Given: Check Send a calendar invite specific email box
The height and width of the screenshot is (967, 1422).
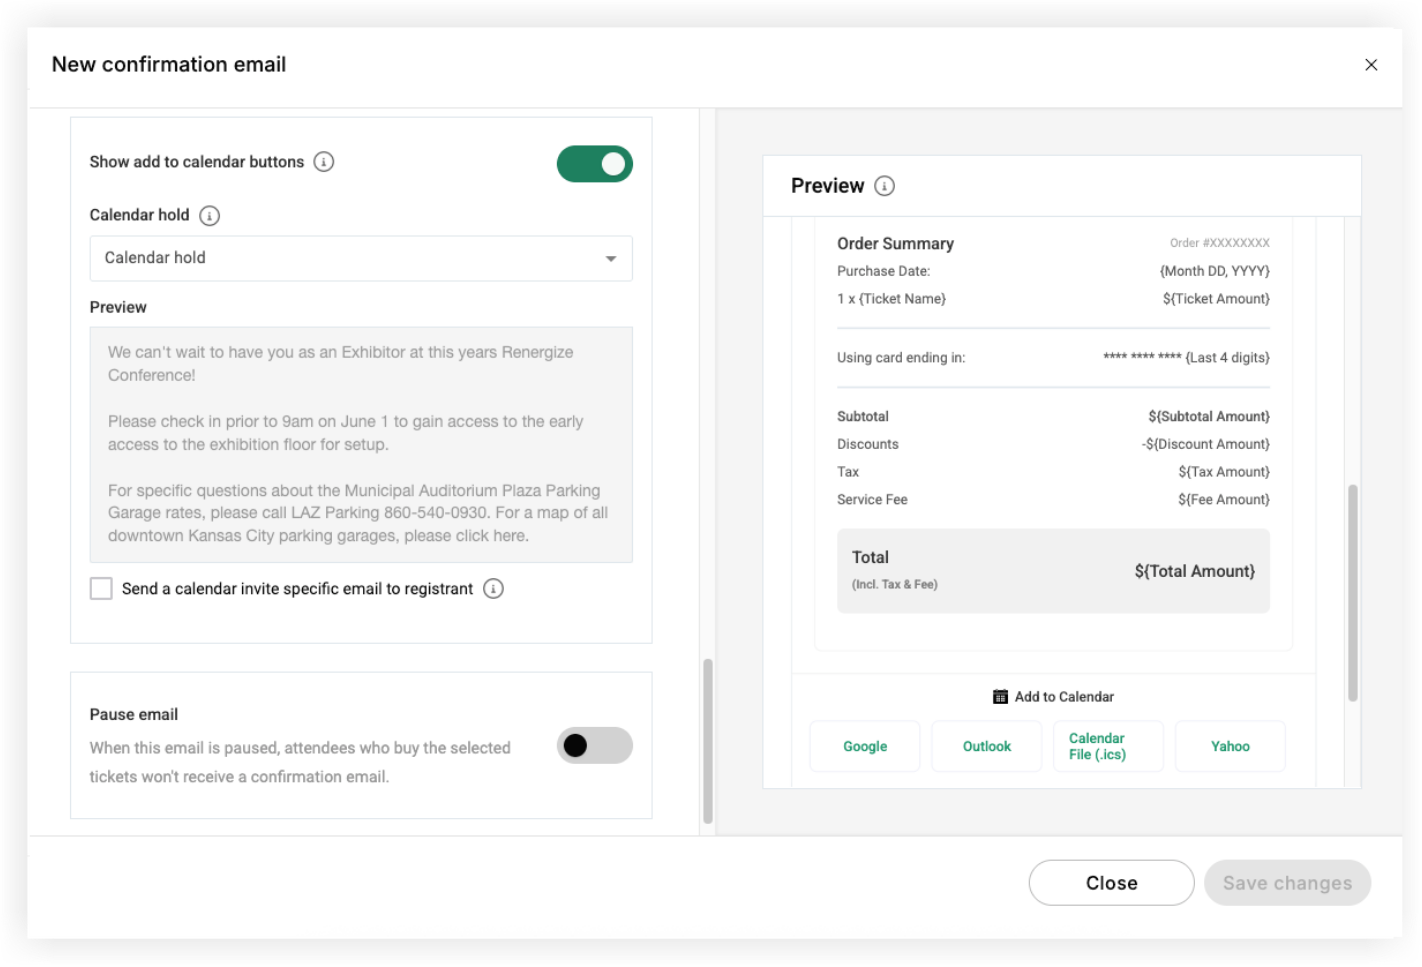Looking at the screenshot, I should click(101, 589).
